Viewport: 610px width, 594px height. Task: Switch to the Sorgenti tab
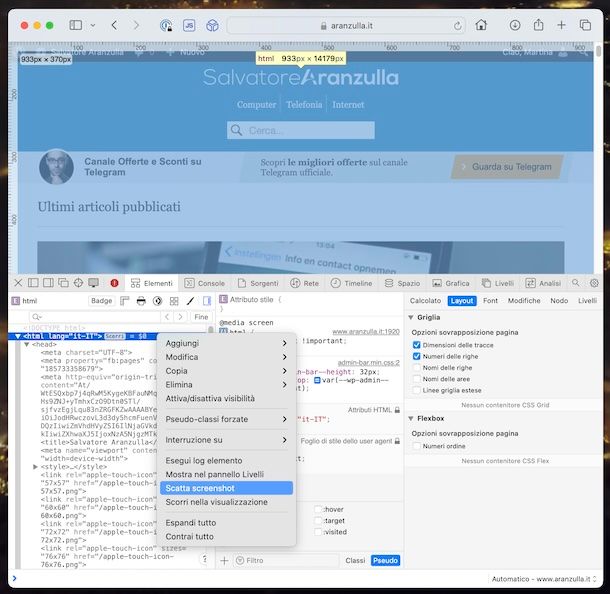[258, 283]
